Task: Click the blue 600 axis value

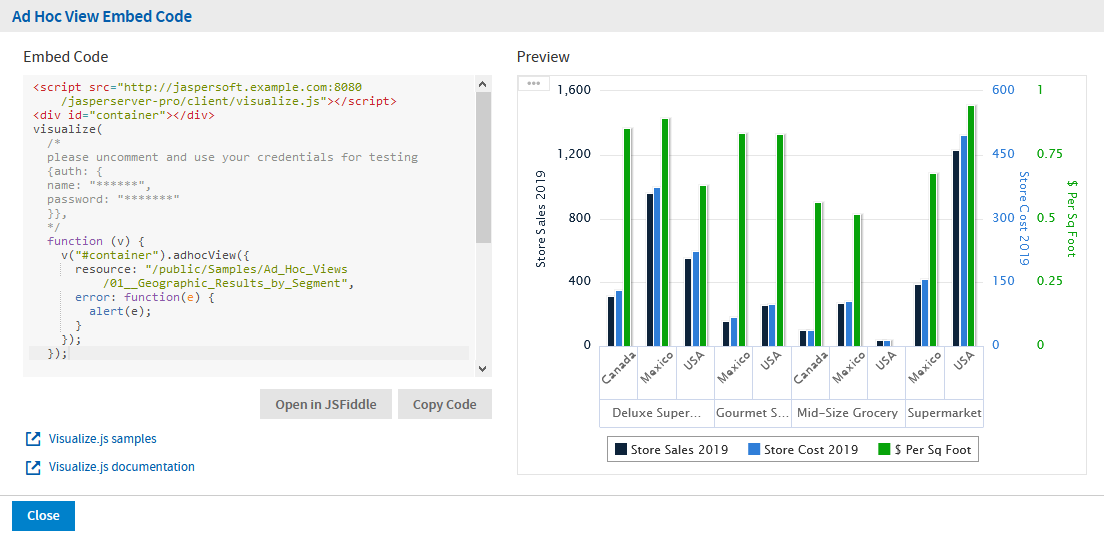Action: click(x=1003, y=90)
